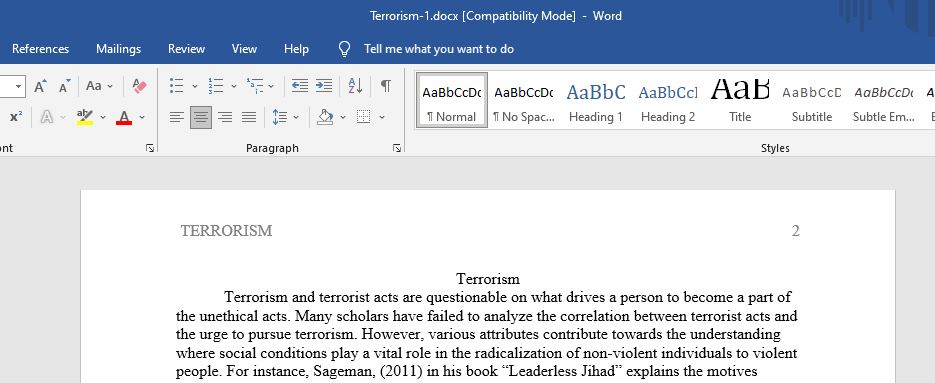Click the Tell me lightbulb icon
Viewport: 935px width, 383px height.
[344, 49]
